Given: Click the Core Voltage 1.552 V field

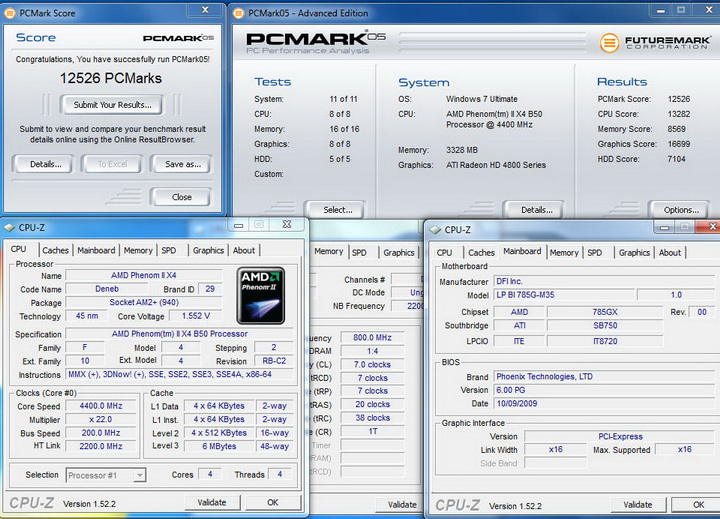Looking at the screenshot, I should (x=196, y=316).
